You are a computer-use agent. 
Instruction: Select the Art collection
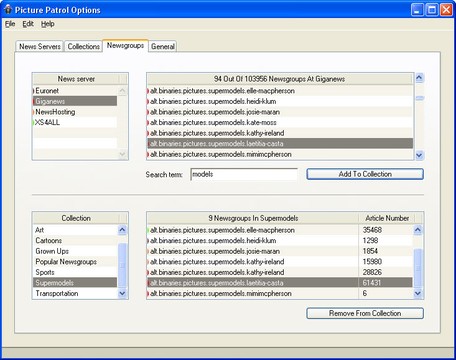coord(75,230)
